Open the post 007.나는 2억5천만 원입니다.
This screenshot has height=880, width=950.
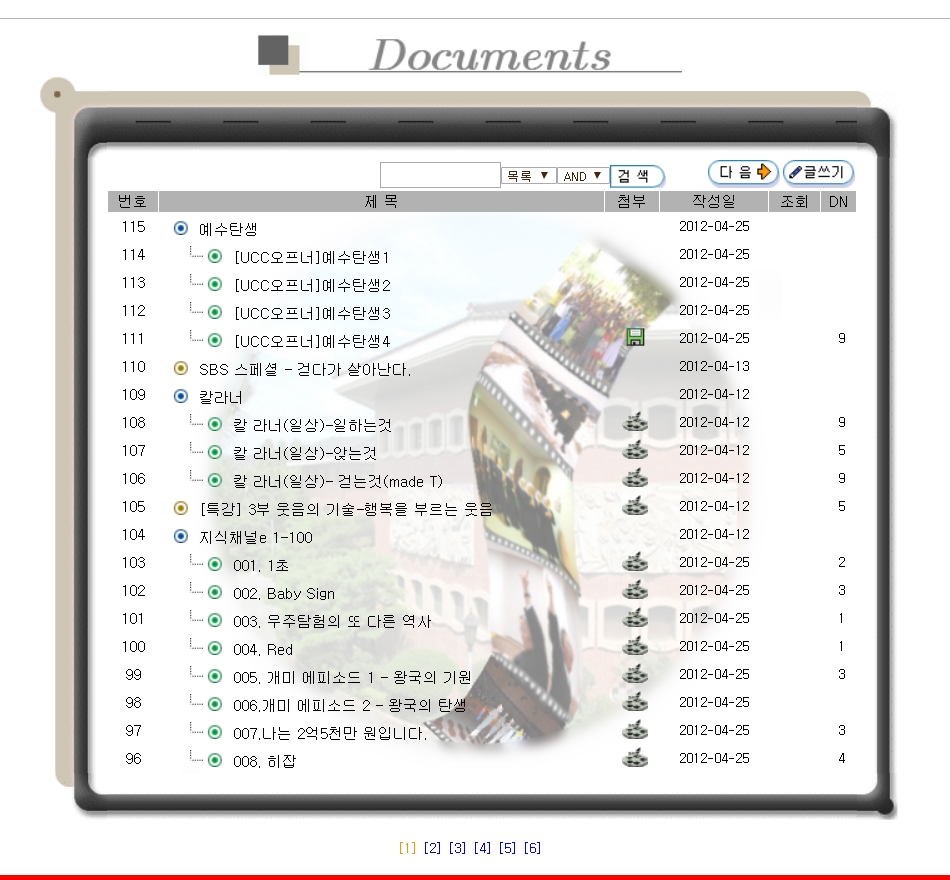[330, 733]
